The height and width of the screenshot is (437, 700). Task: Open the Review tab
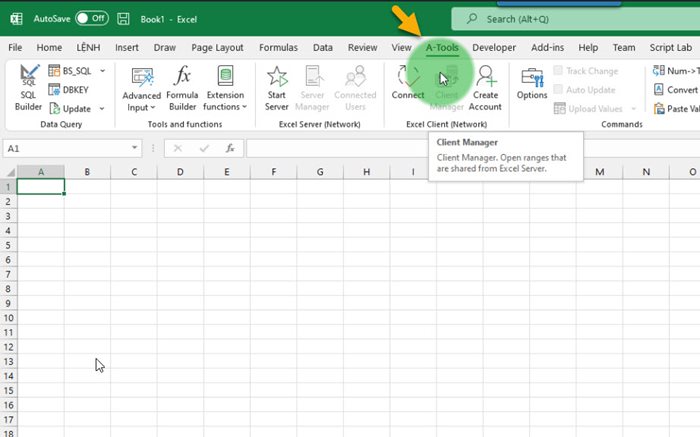[x=362, y=47]
